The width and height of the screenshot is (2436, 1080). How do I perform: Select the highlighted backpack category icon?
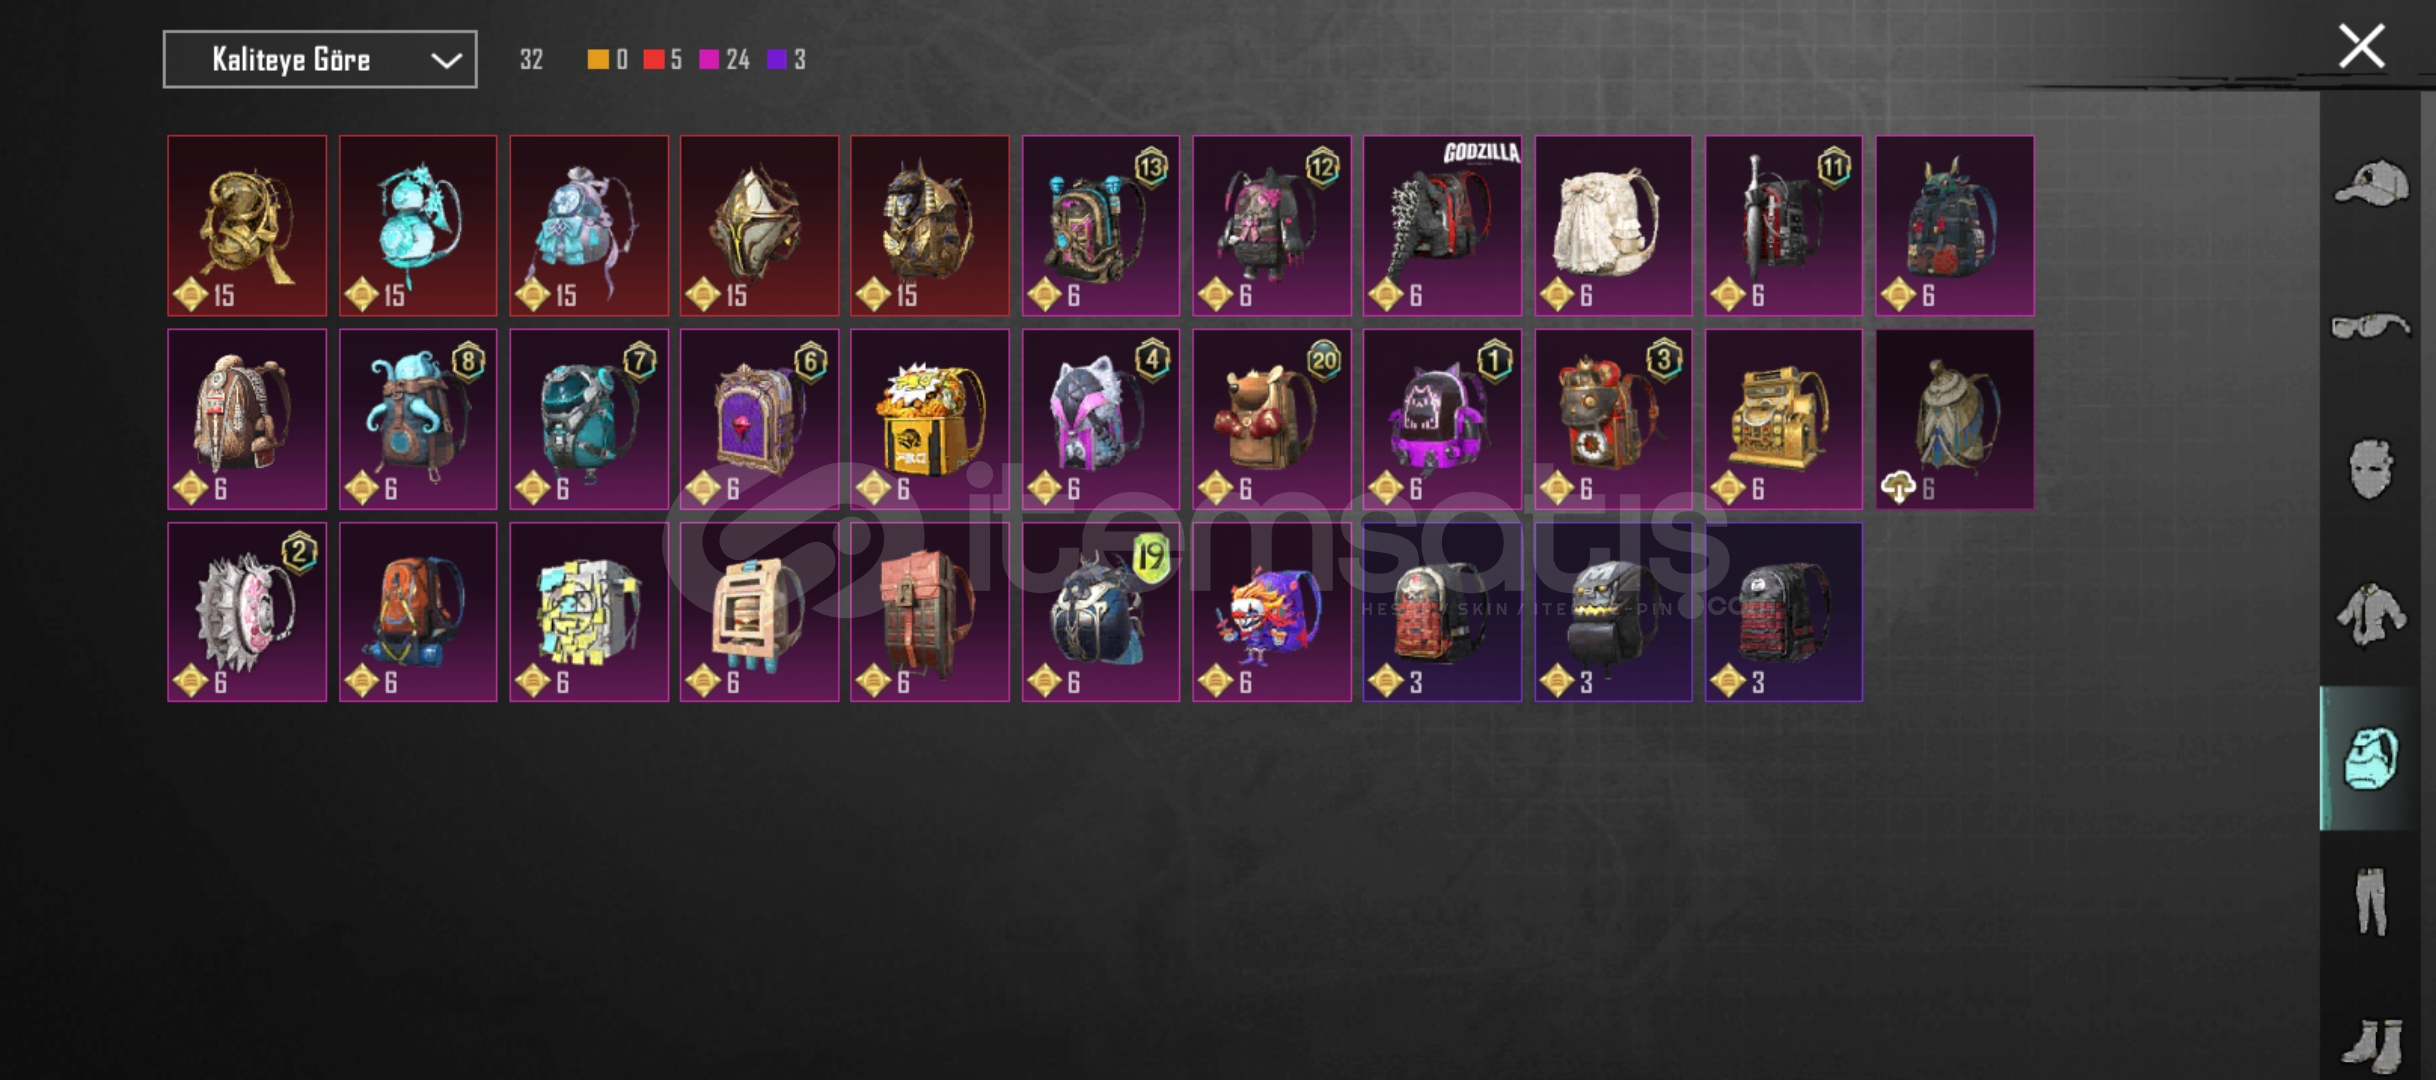pos(2371,758)
